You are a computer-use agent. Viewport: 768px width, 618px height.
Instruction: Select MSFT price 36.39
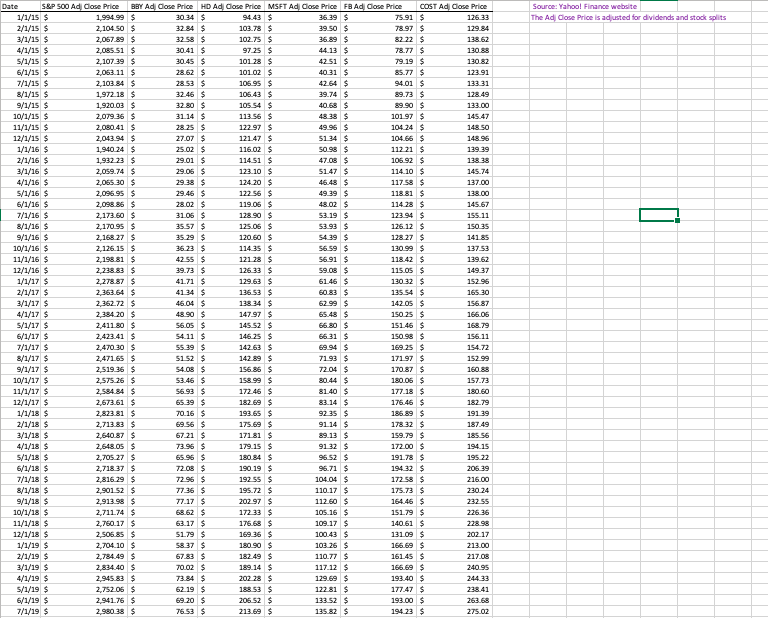point(303,17)
